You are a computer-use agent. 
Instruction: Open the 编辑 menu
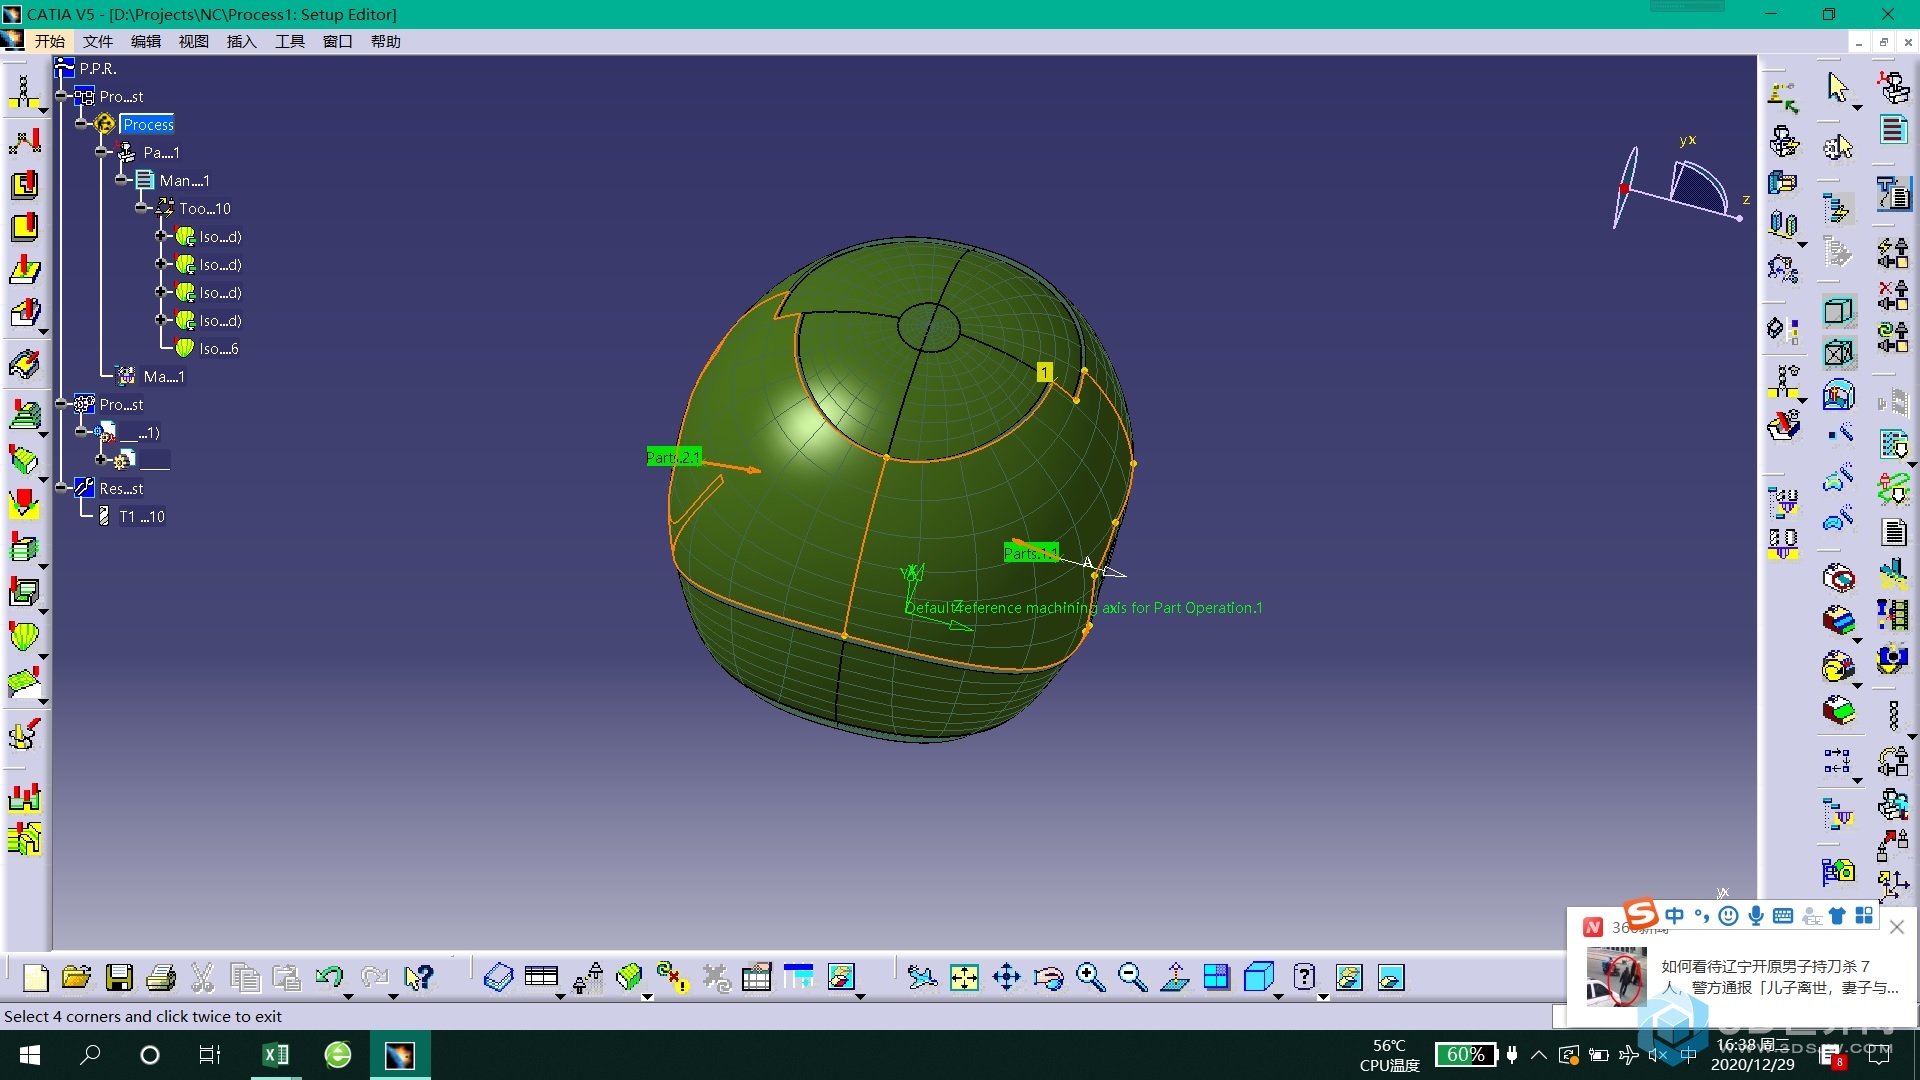[x=146, y=41]
